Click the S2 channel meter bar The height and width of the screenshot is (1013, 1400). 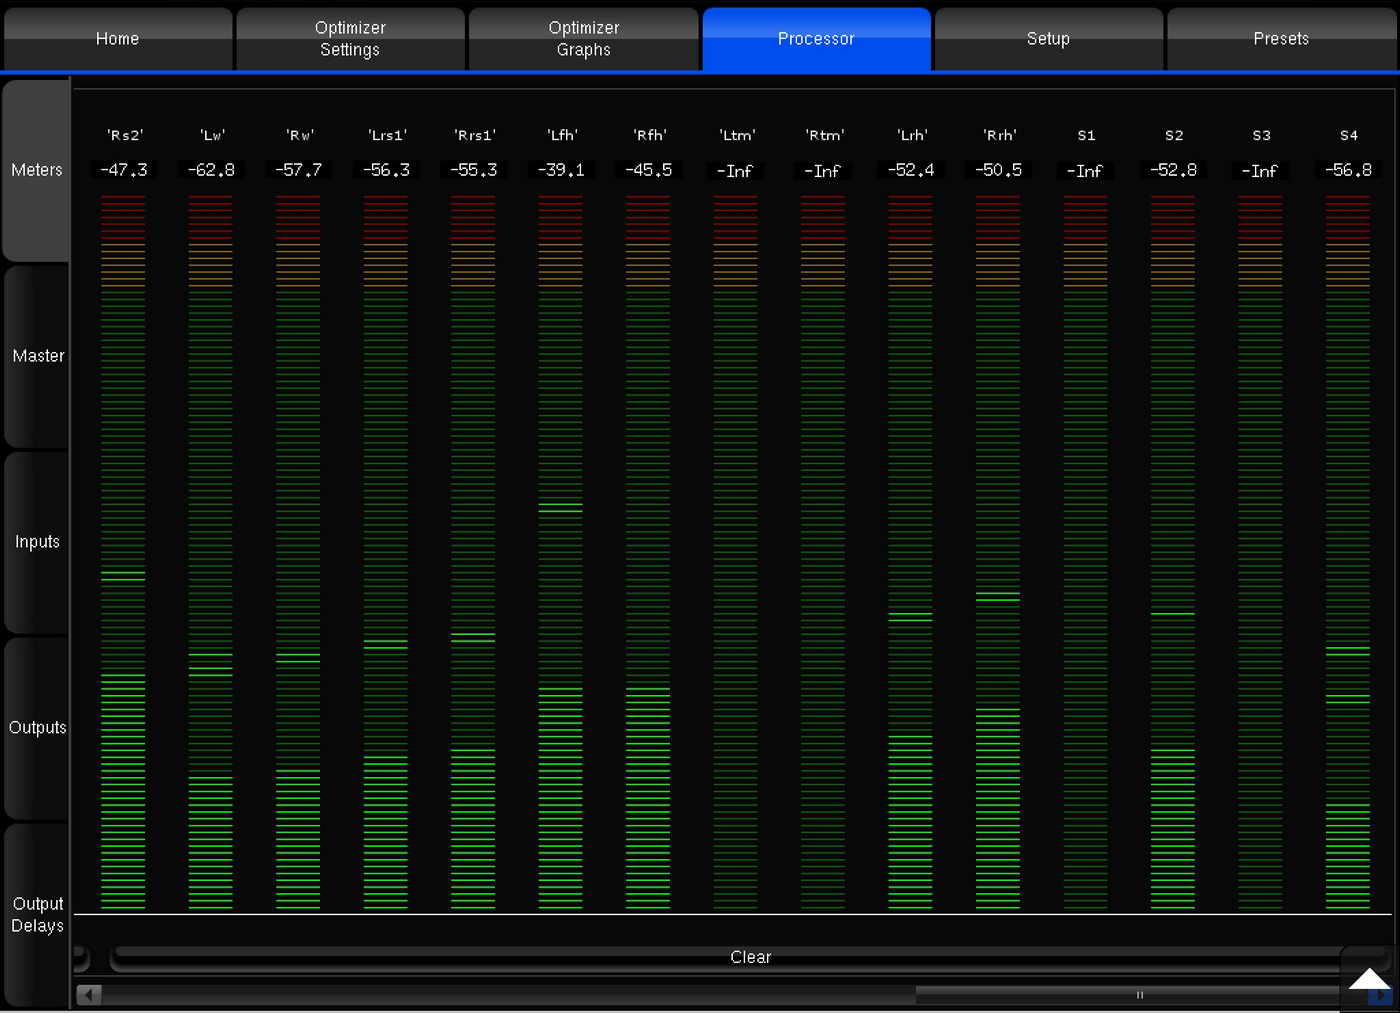(1173, 550)
